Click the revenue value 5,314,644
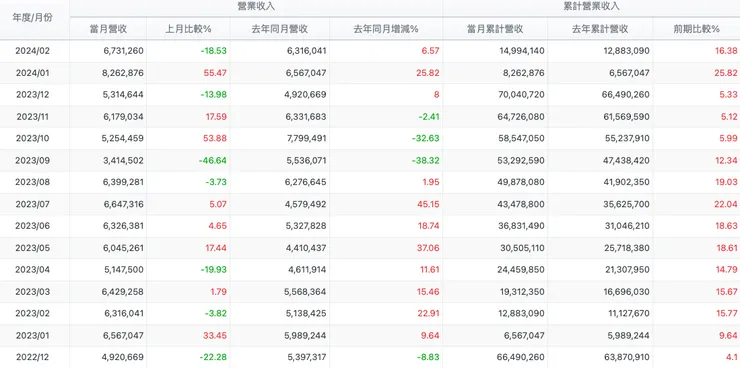Viewport: 740px width, 368px height. click(123, 95)
